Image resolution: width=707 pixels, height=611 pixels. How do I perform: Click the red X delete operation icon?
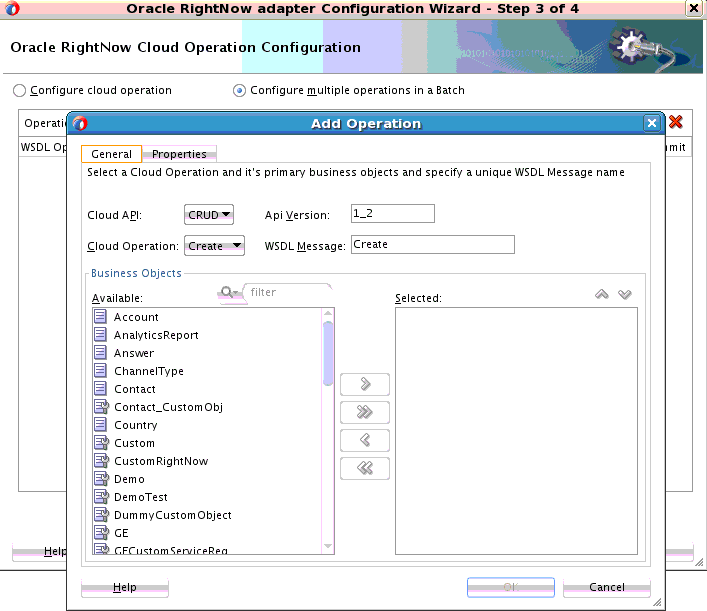[675, 122]
